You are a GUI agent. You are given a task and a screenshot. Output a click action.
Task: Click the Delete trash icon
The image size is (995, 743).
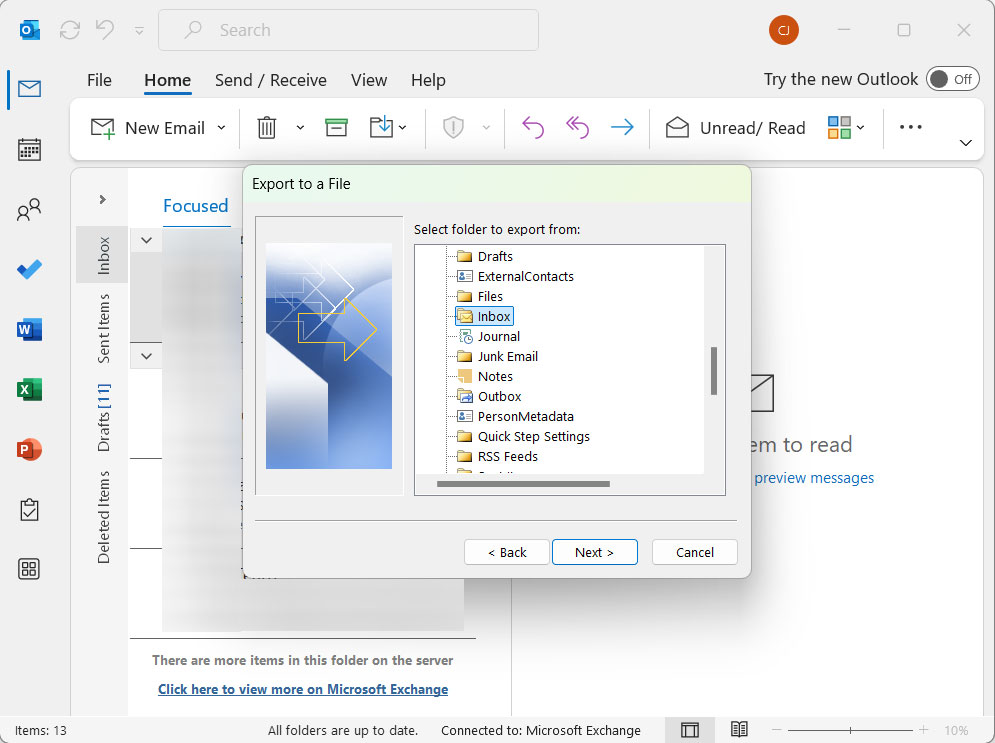(266, 127)
